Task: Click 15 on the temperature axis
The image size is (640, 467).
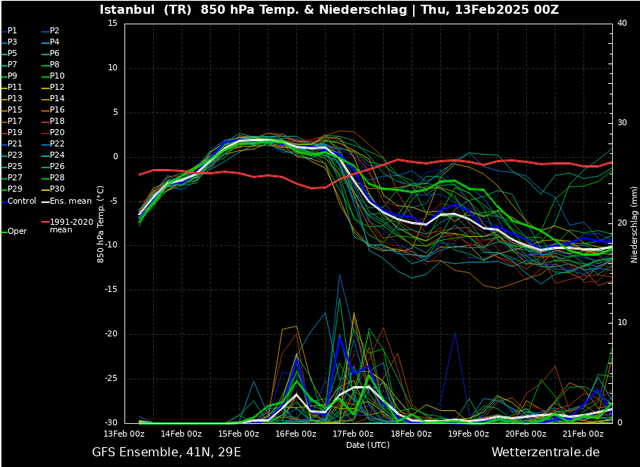Action: 113,24
